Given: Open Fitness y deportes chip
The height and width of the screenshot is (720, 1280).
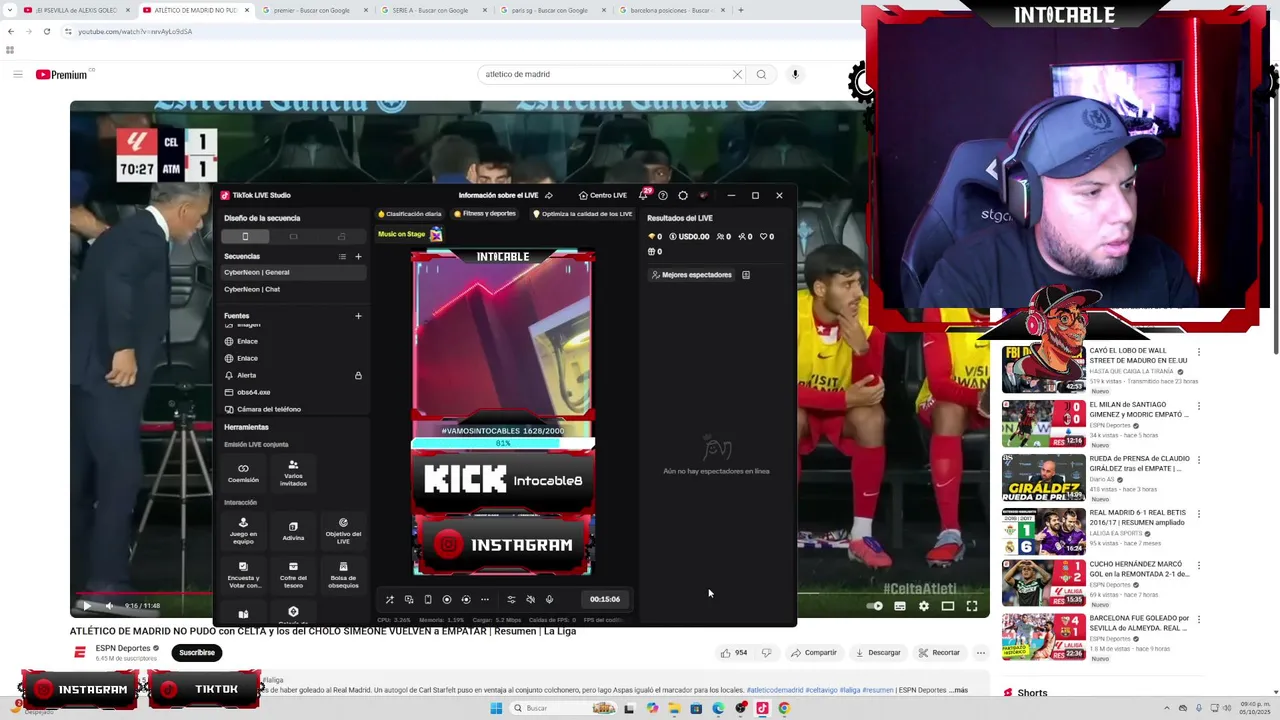Looking at the screenshot, I should 485,214.
